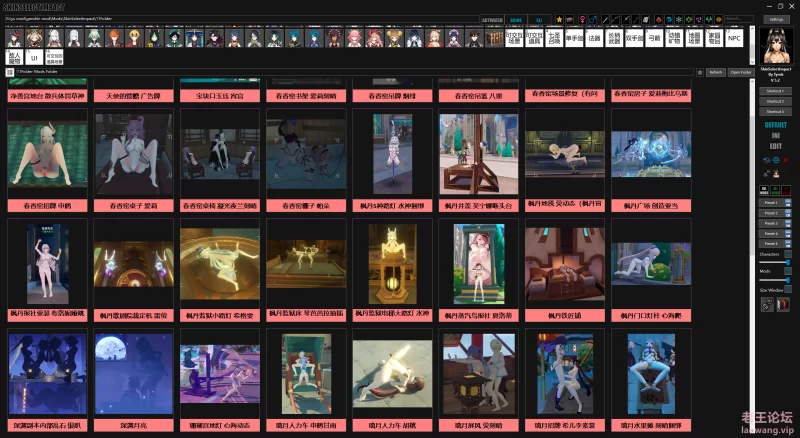This screenshot has height=438, width=800.
Task: Select the DEFAULT mode label
Action: (x=776, y=125)
